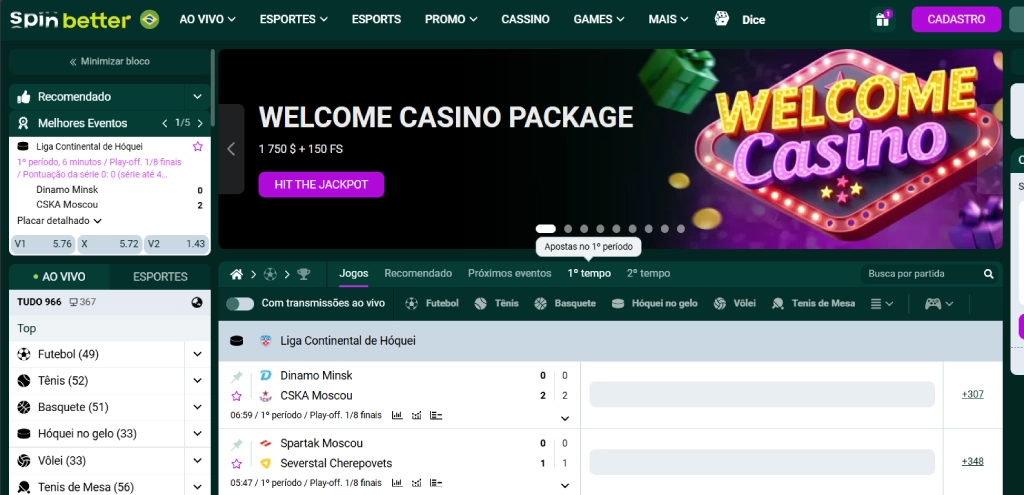
Task: Favorite the Spartak Moscou vs Severstal match
Action: click(236, 464)
